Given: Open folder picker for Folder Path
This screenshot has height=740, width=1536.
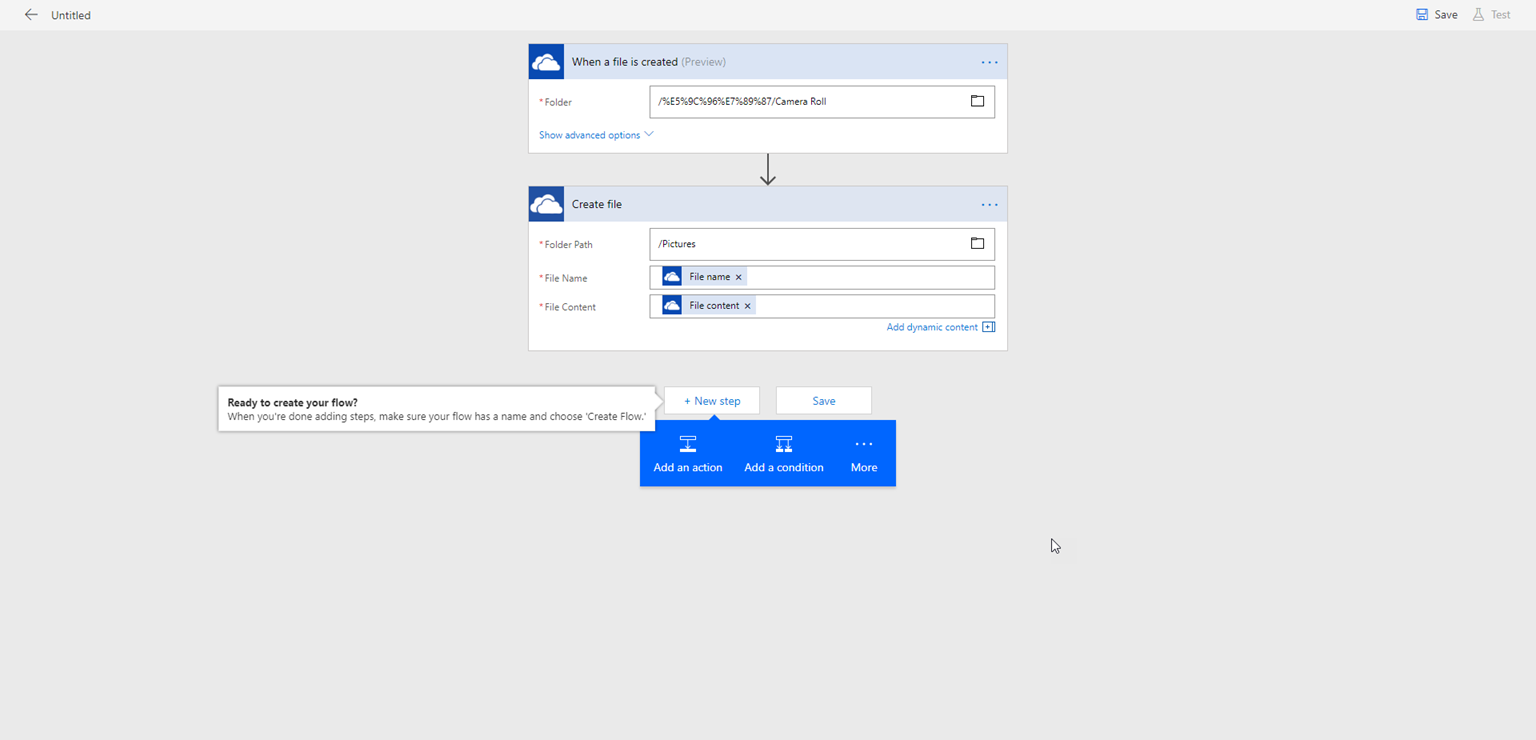Looking at the screenshot, I should tap(977, 244).
